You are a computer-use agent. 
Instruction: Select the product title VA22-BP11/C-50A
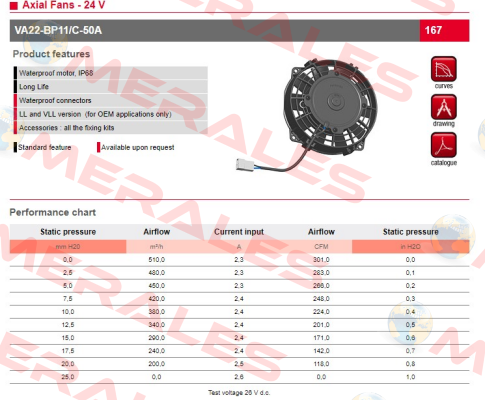(x=58, y=30)
